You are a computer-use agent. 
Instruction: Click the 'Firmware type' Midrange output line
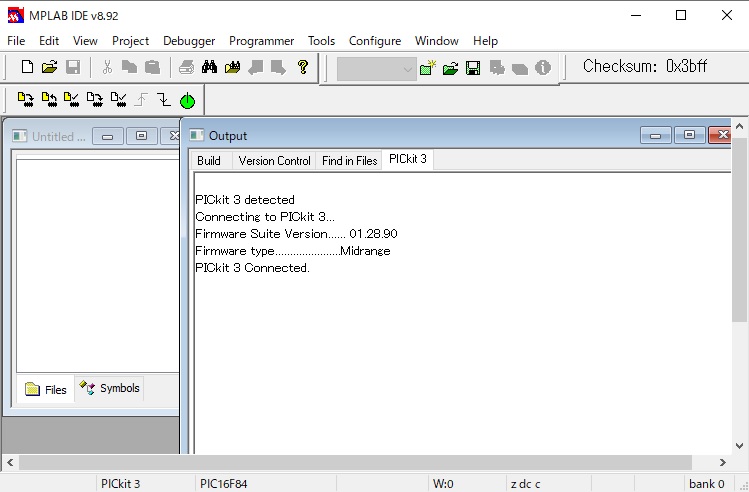(293, 251)
